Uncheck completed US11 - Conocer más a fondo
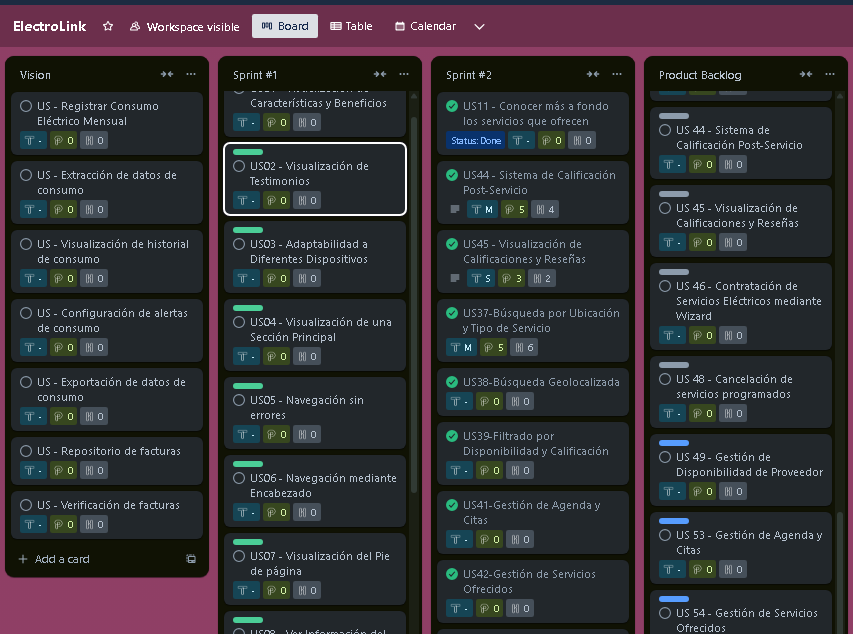 (452, 106)
